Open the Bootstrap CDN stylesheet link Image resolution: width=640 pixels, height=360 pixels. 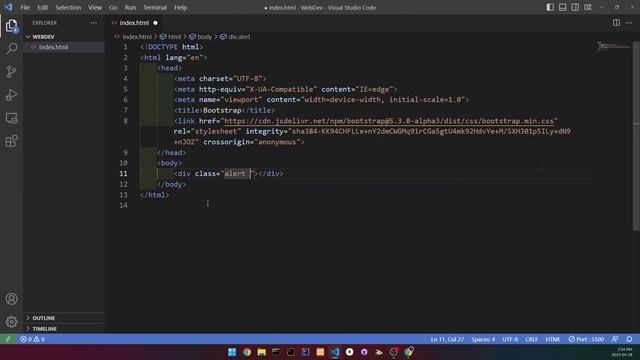(389, 121)
